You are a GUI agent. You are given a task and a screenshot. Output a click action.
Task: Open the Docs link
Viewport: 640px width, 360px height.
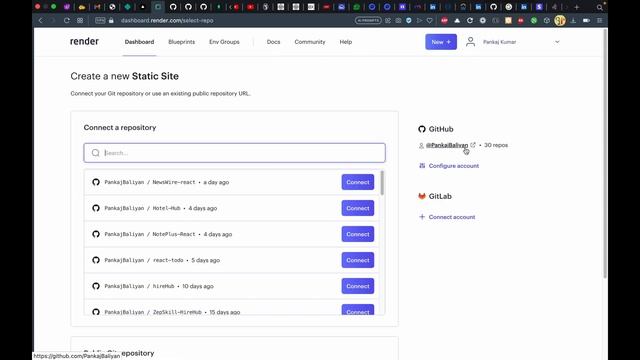273,42
